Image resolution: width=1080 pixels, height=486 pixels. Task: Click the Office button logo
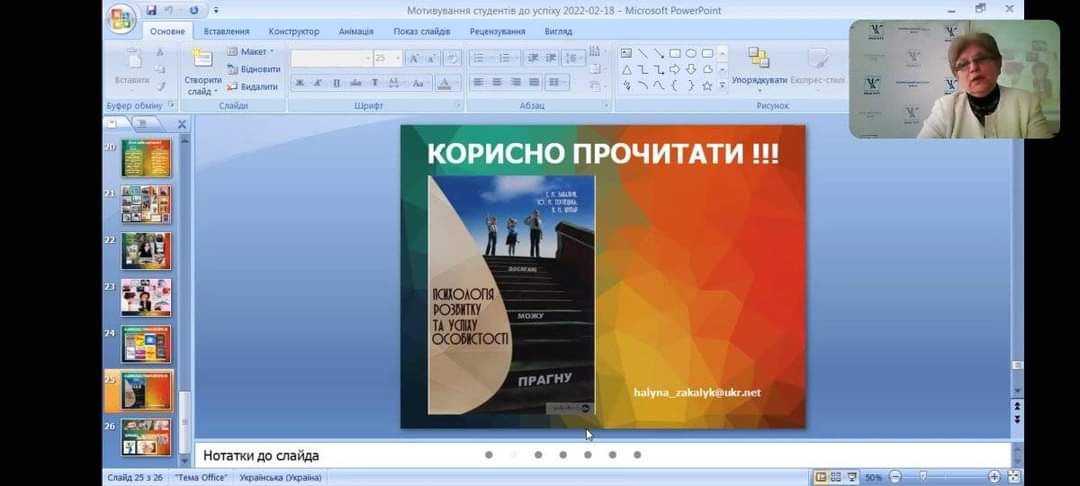coord(120,17)
